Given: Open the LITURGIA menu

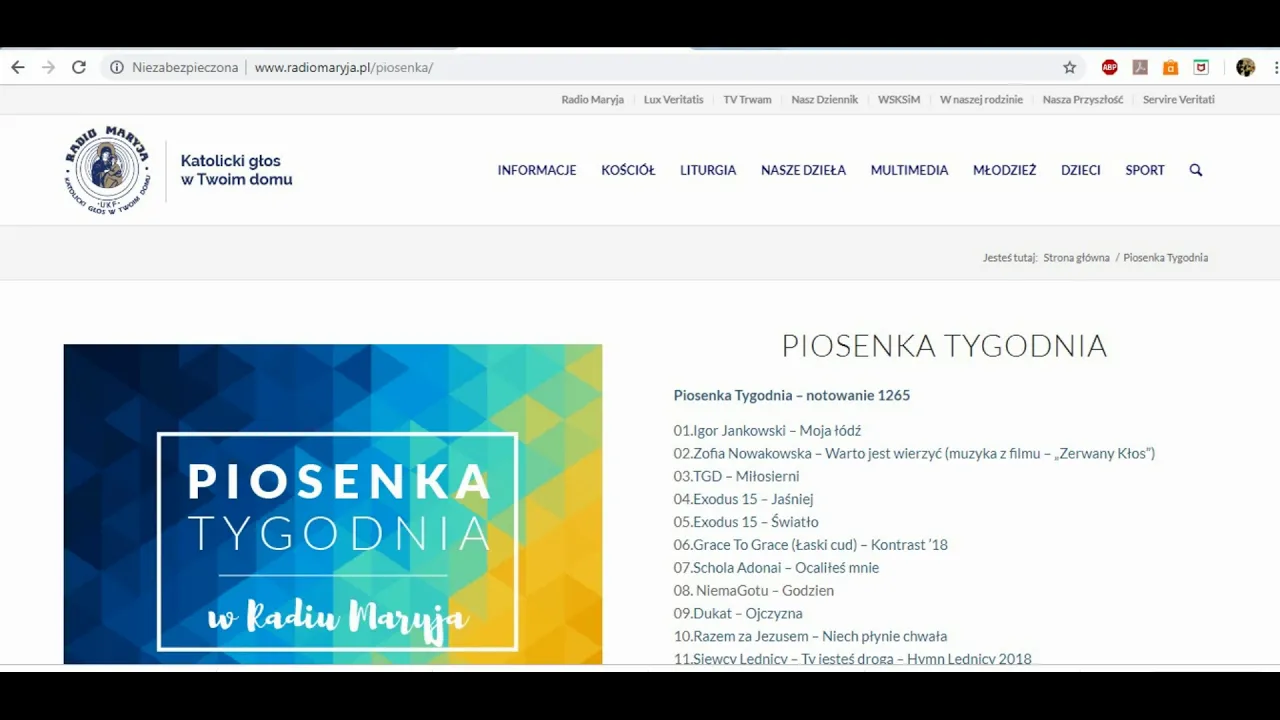Looking at the screenshot, I should click(708, 170).
